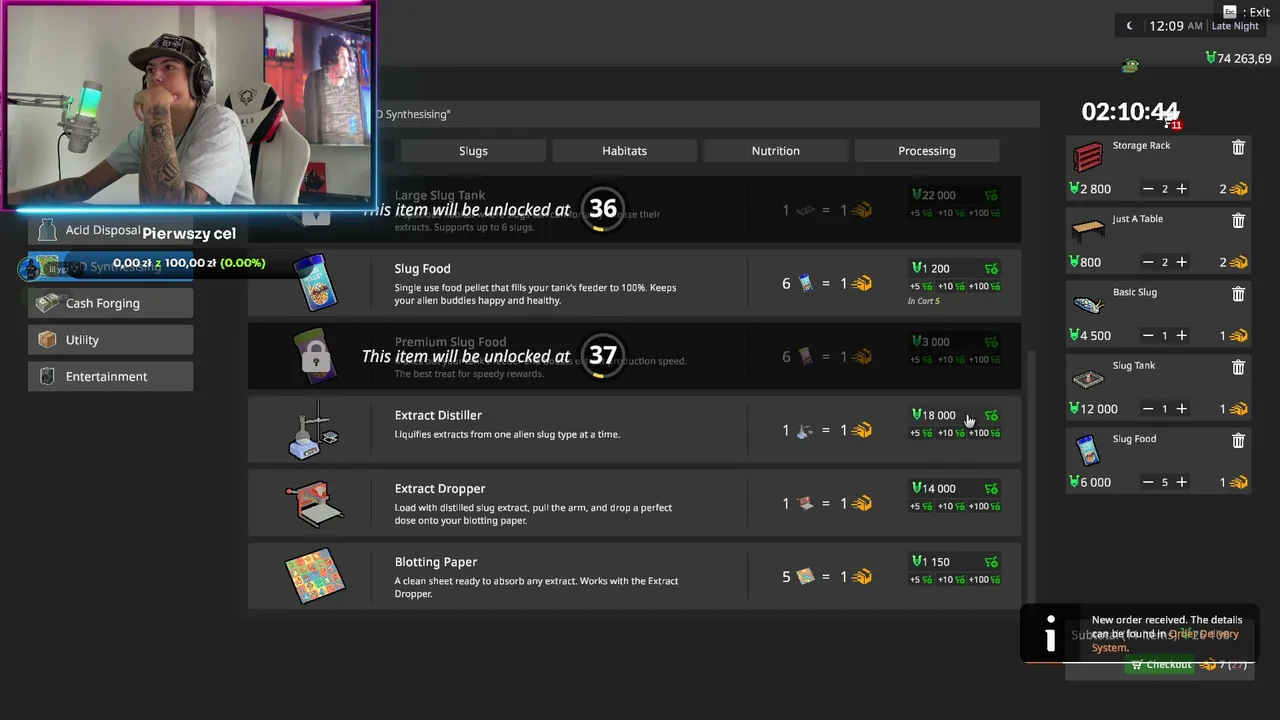Click the Blotting Paper product image
Screen dimensions: 1280x720
[315, 576]
